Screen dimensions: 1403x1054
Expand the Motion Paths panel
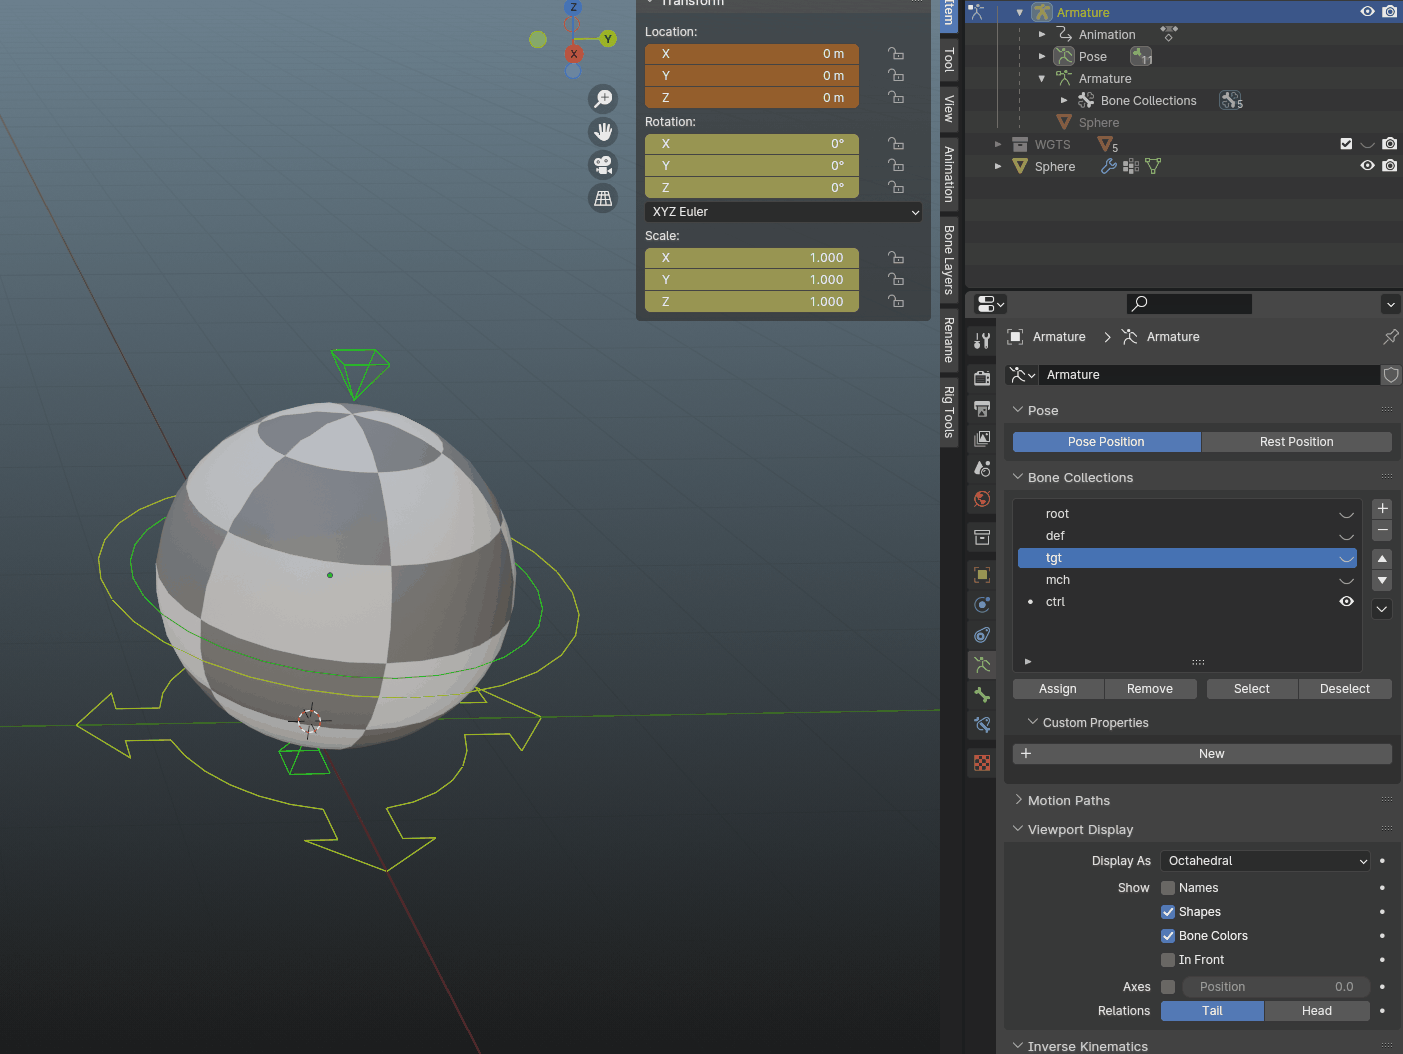tap(1068, 801)
